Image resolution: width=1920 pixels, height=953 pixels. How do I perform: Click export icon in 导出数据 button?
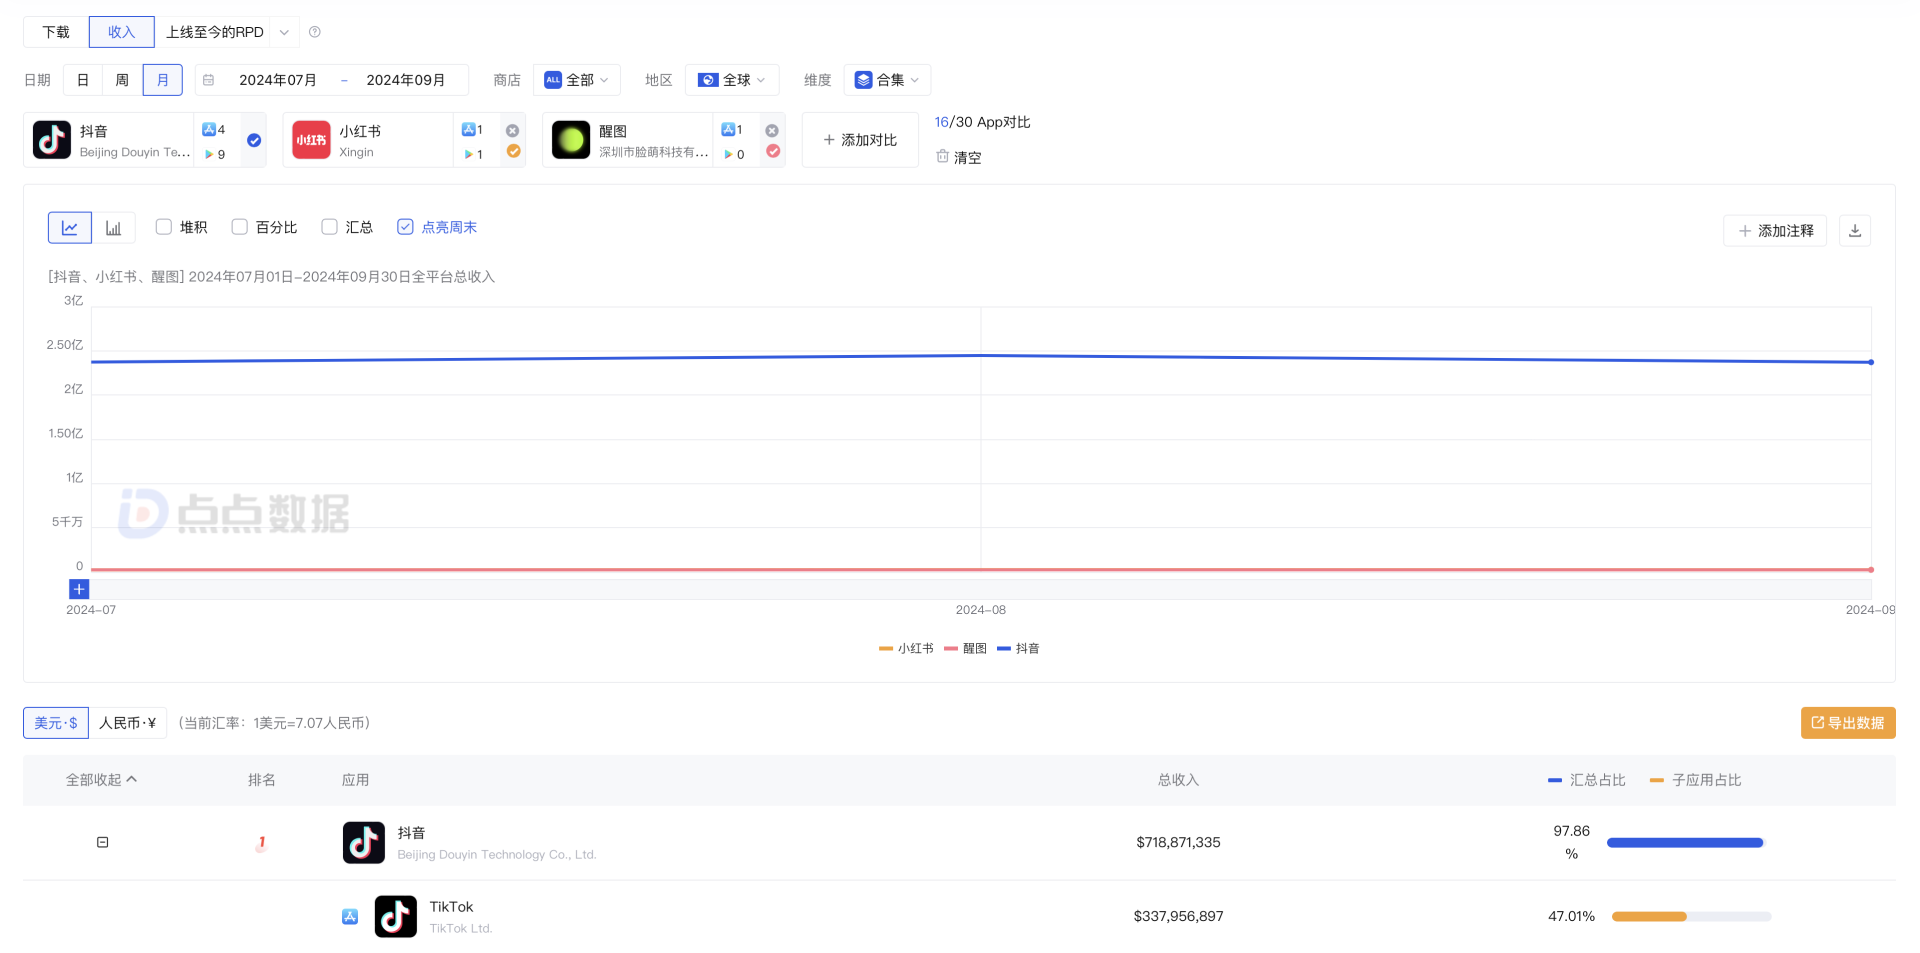[x=1818, y=722]
